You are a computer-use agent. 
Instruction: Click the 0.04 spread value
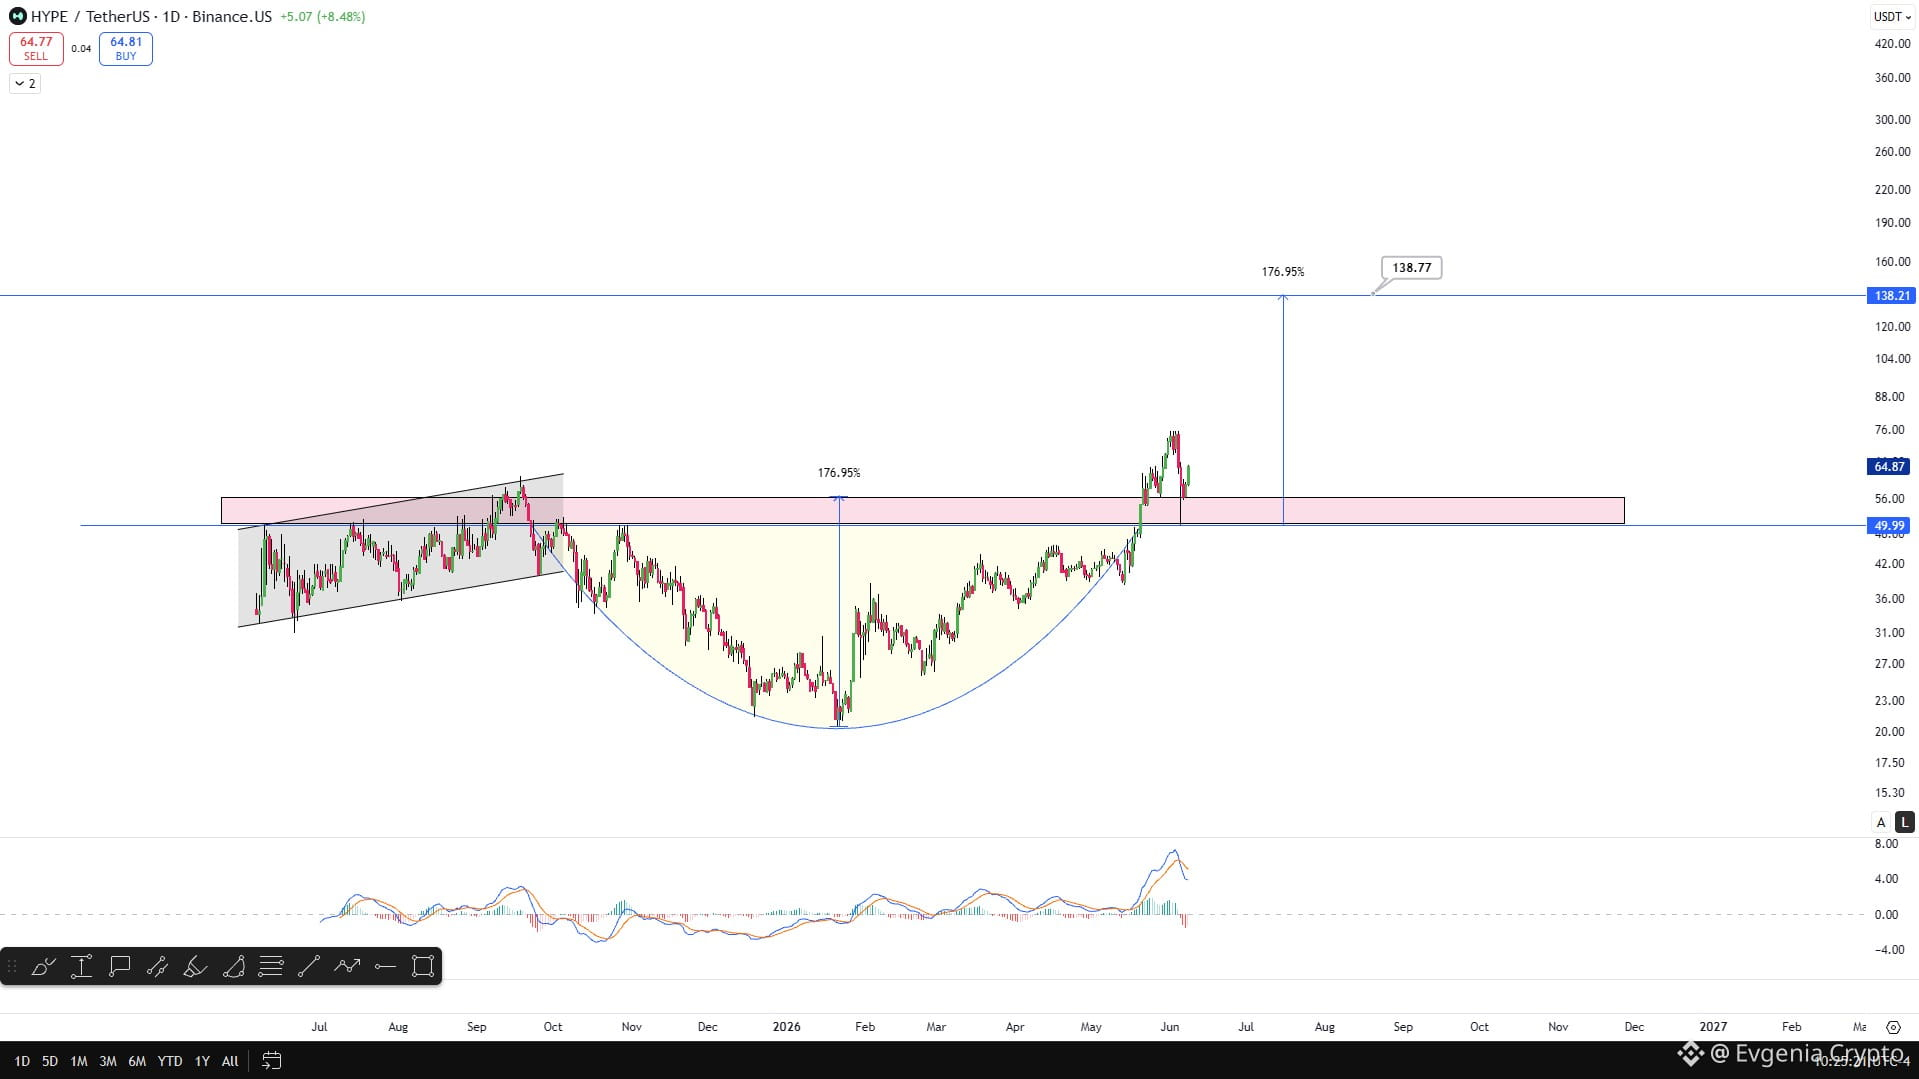click(x=81, y=49)
